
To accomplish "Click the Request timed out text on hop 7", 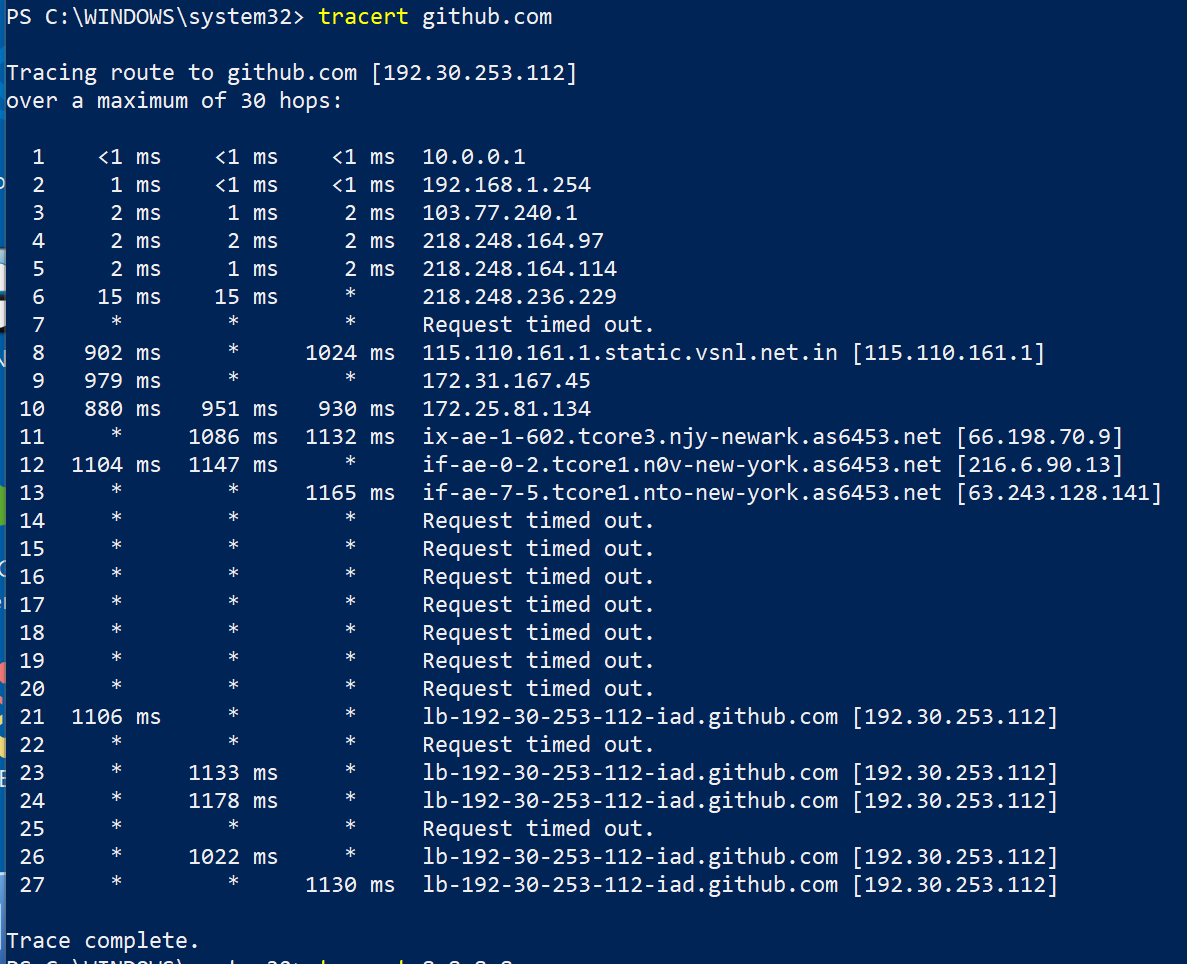I will tap(537, 325).
